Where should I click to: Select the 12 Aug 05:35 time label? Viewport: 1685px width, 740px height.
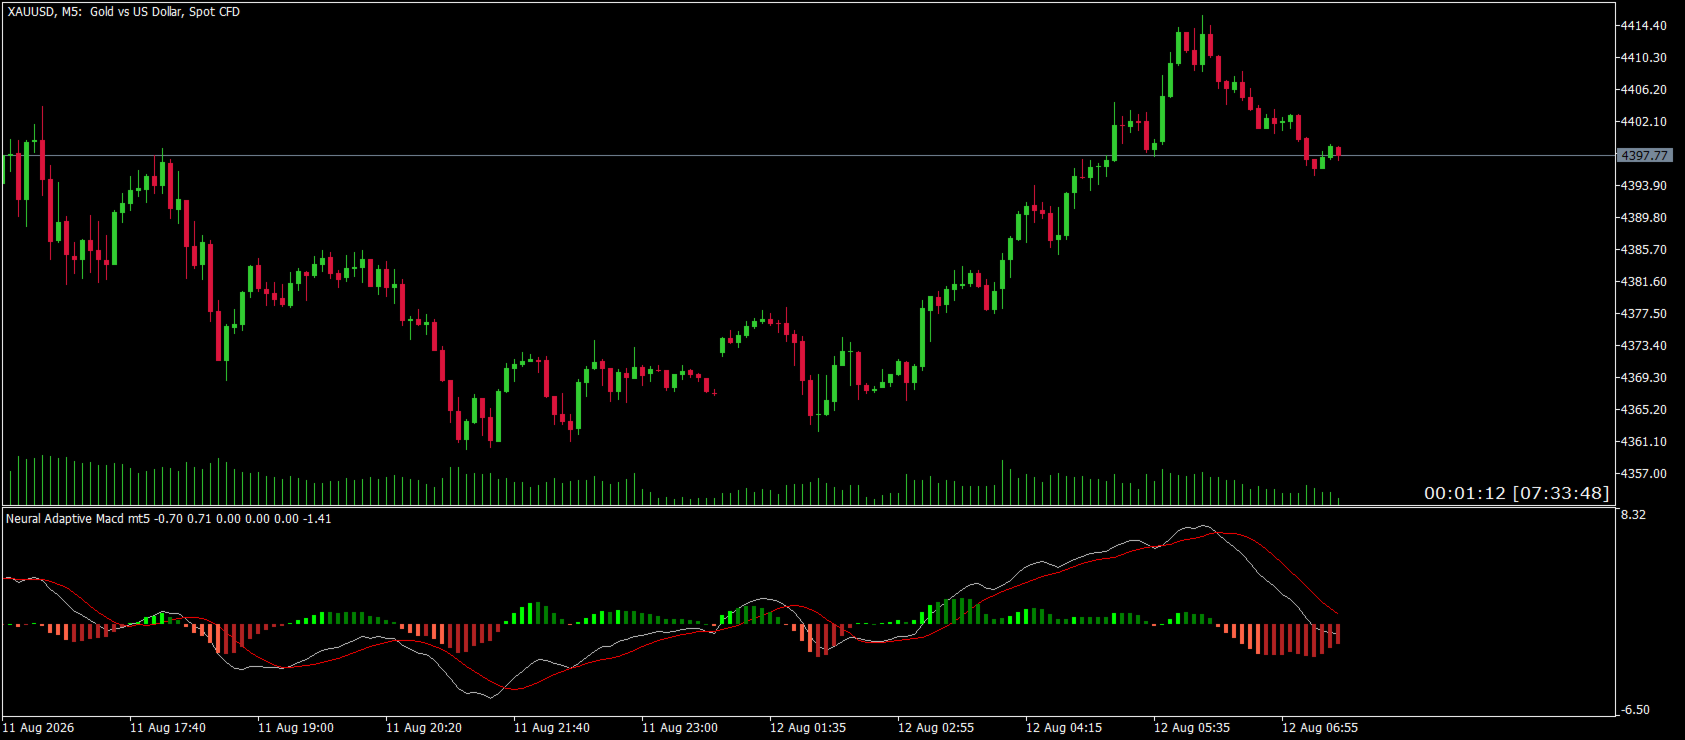click(1192, 727)
